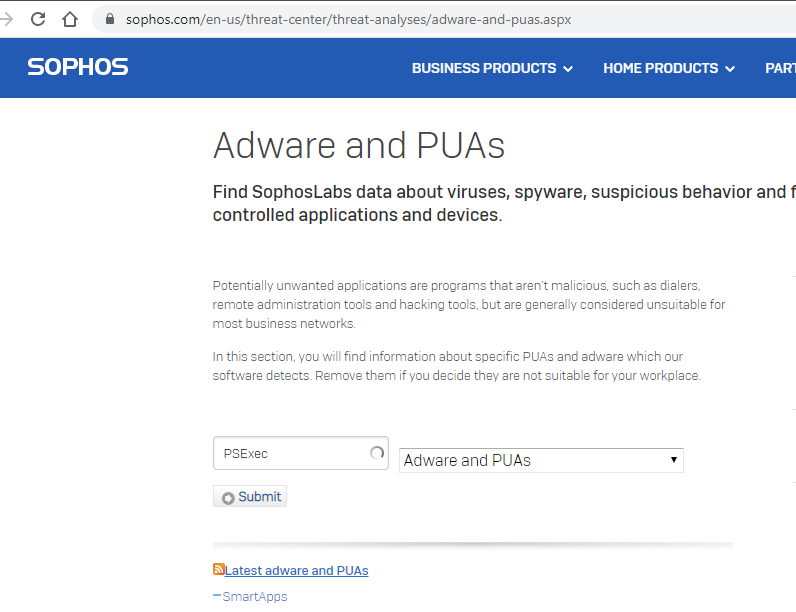Go to the browser home page icon
Image resolution: width=796 pixels, height=612 pixels.
70,19
